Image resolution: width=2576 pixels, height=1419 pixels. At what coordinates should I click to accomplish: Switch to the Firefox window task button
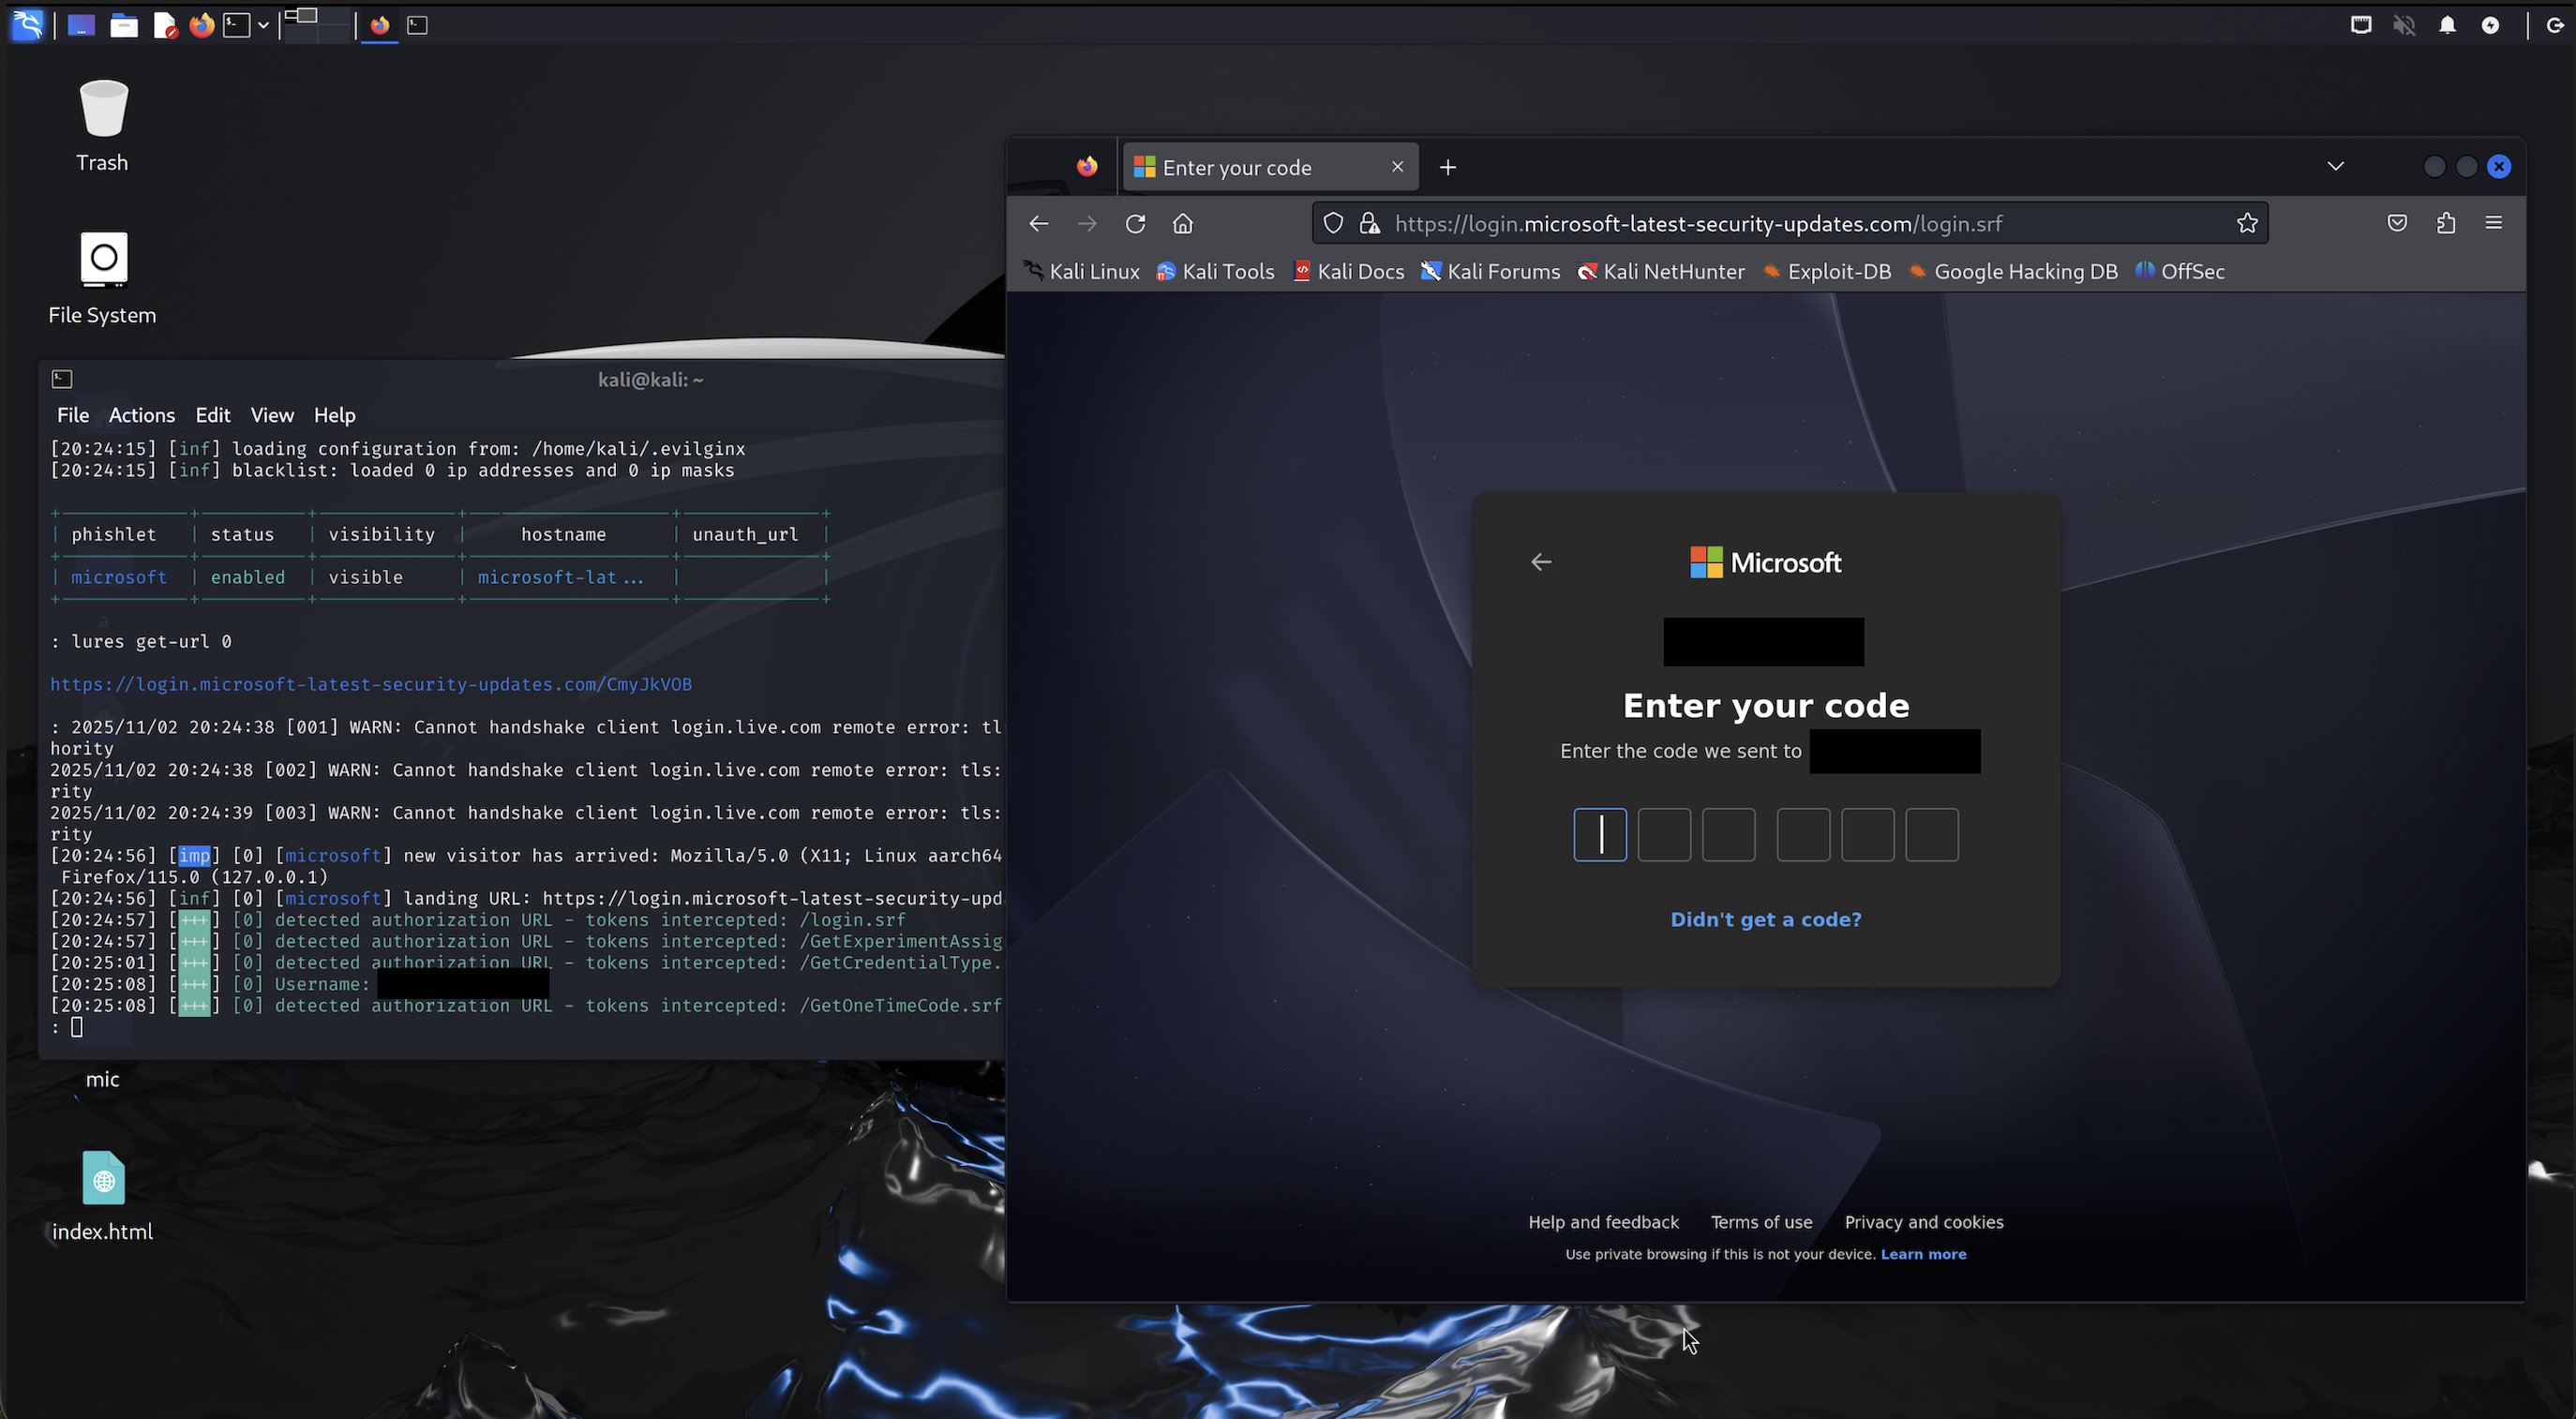[380, 25]
